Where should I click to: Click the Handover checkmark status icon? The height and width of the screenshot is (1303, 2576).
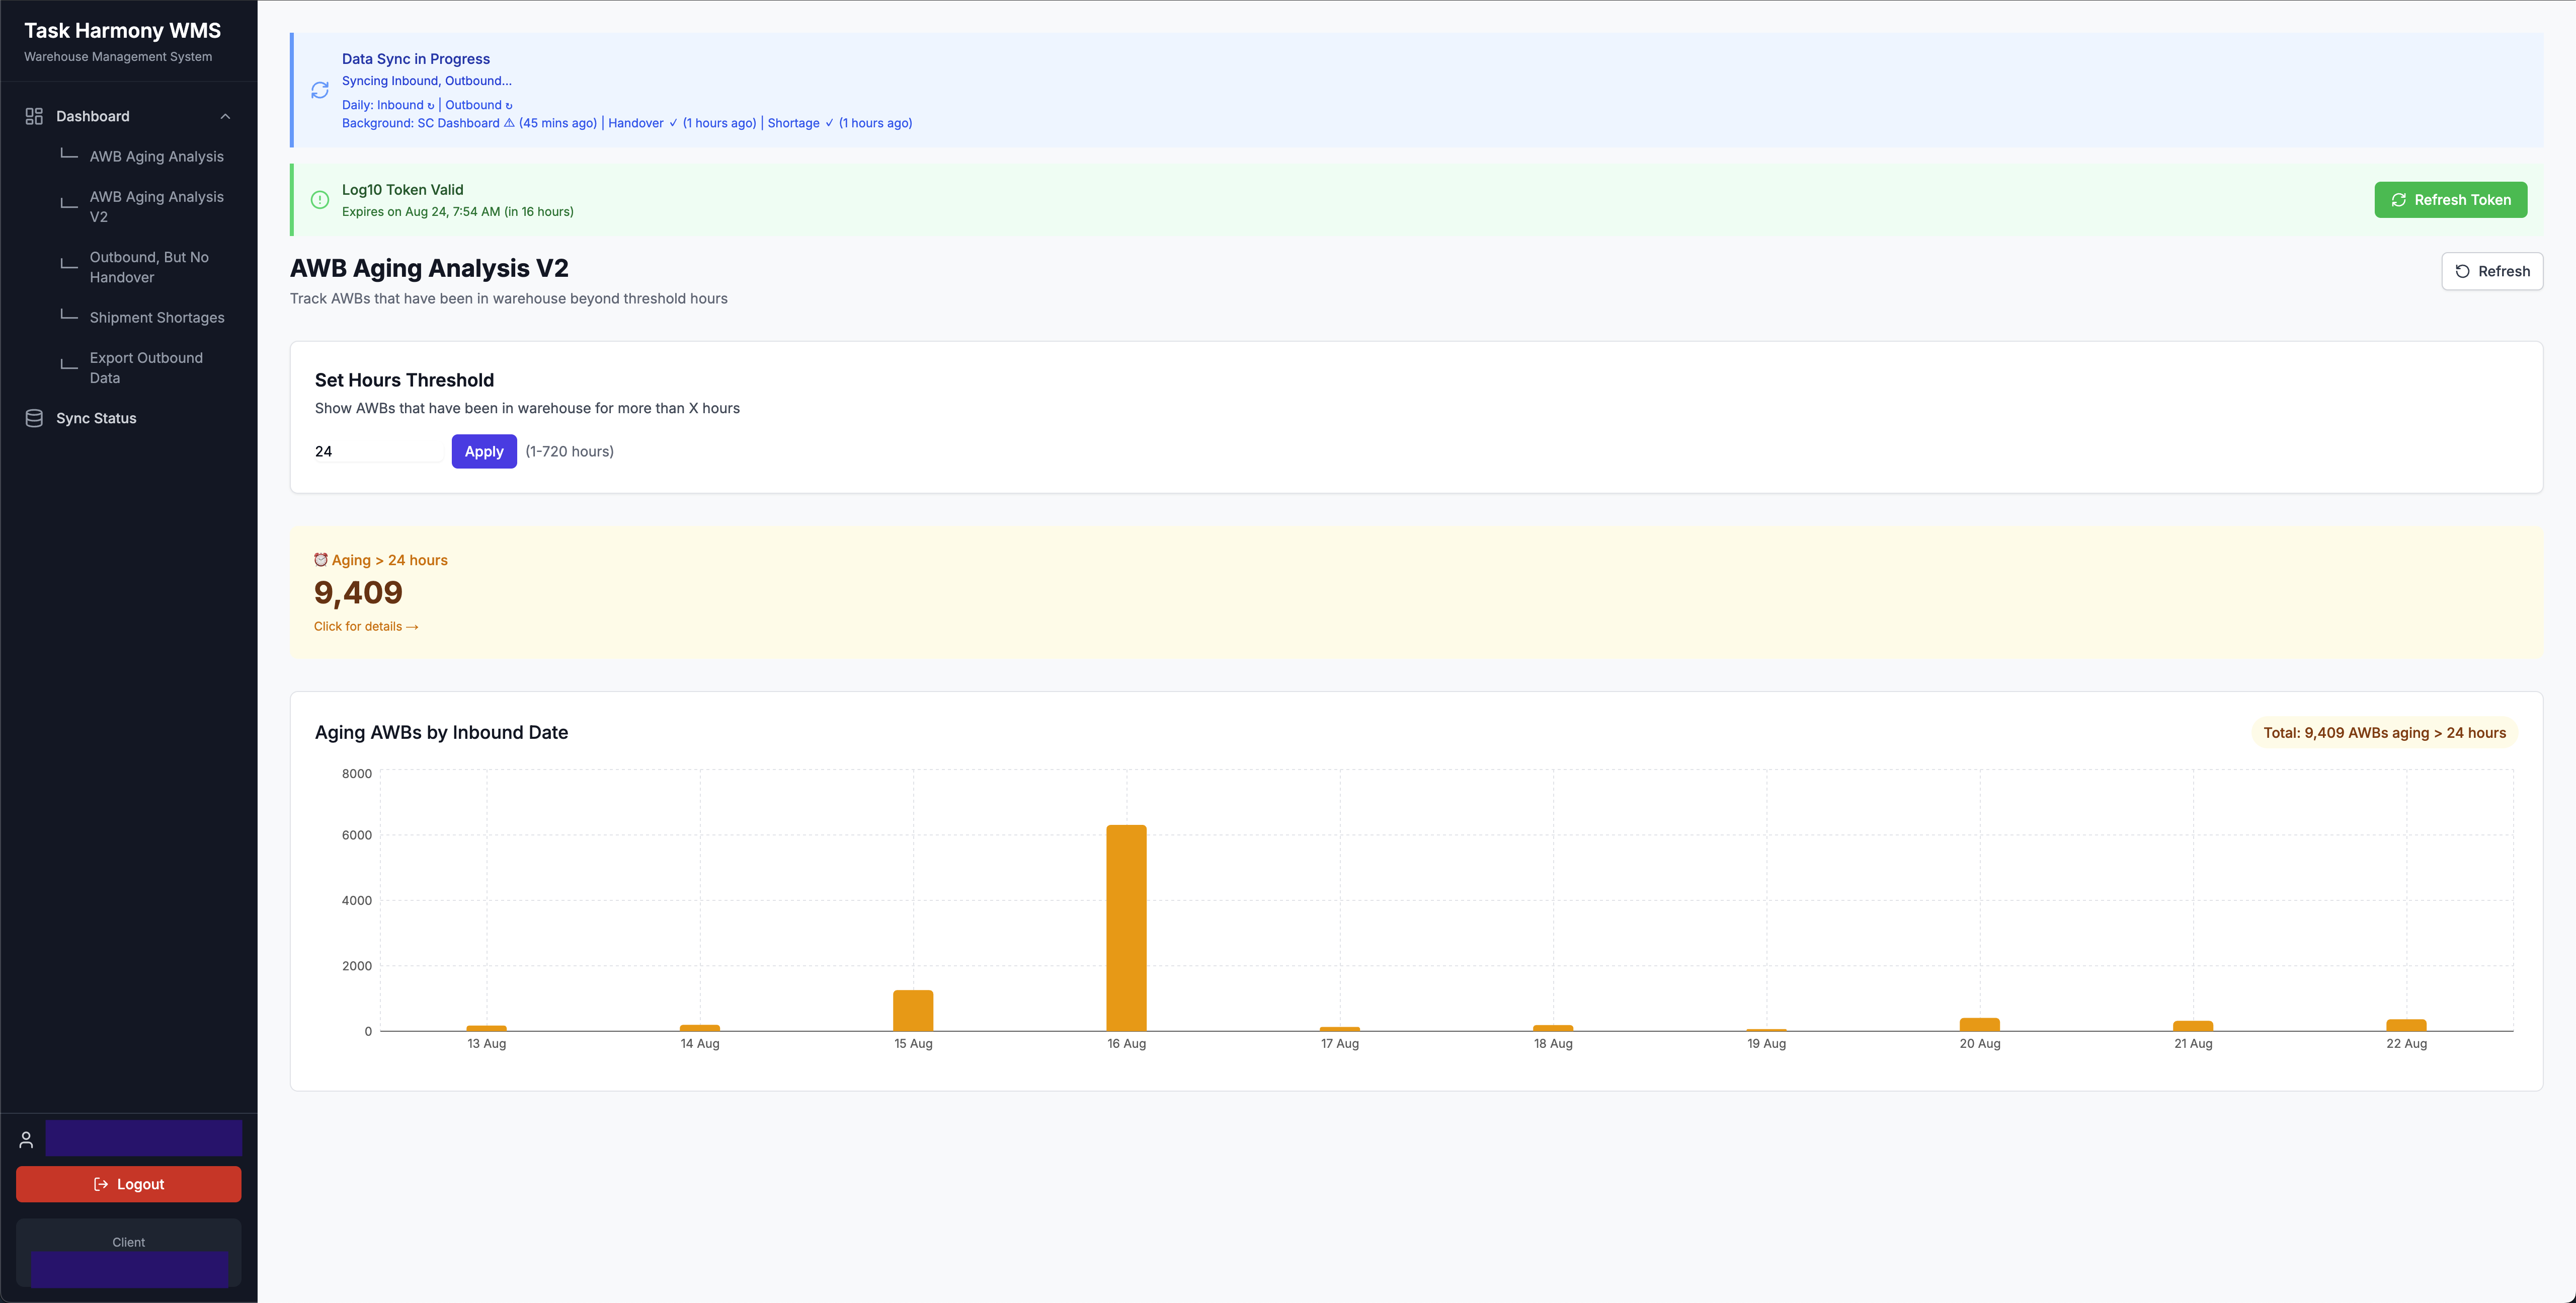pyautogui.click(x=673, y=123)
